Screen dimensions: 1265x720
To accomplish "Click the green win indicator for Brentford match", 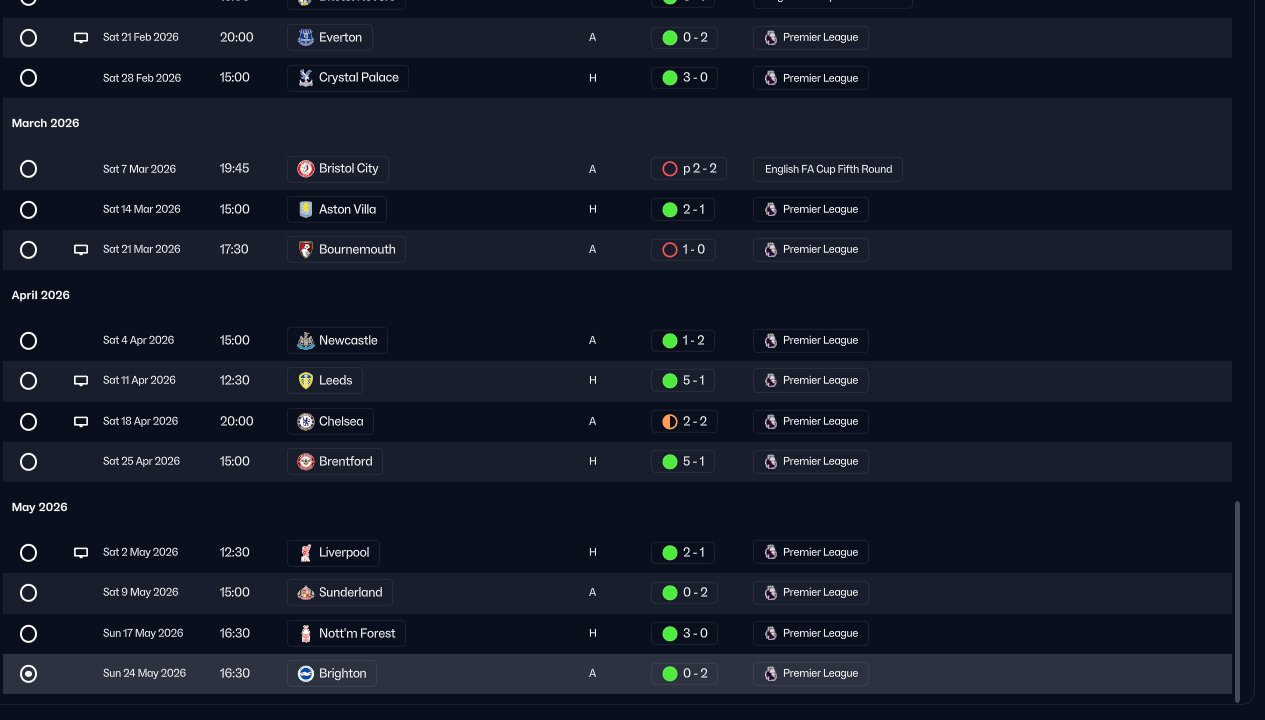I will coord(670,462).
